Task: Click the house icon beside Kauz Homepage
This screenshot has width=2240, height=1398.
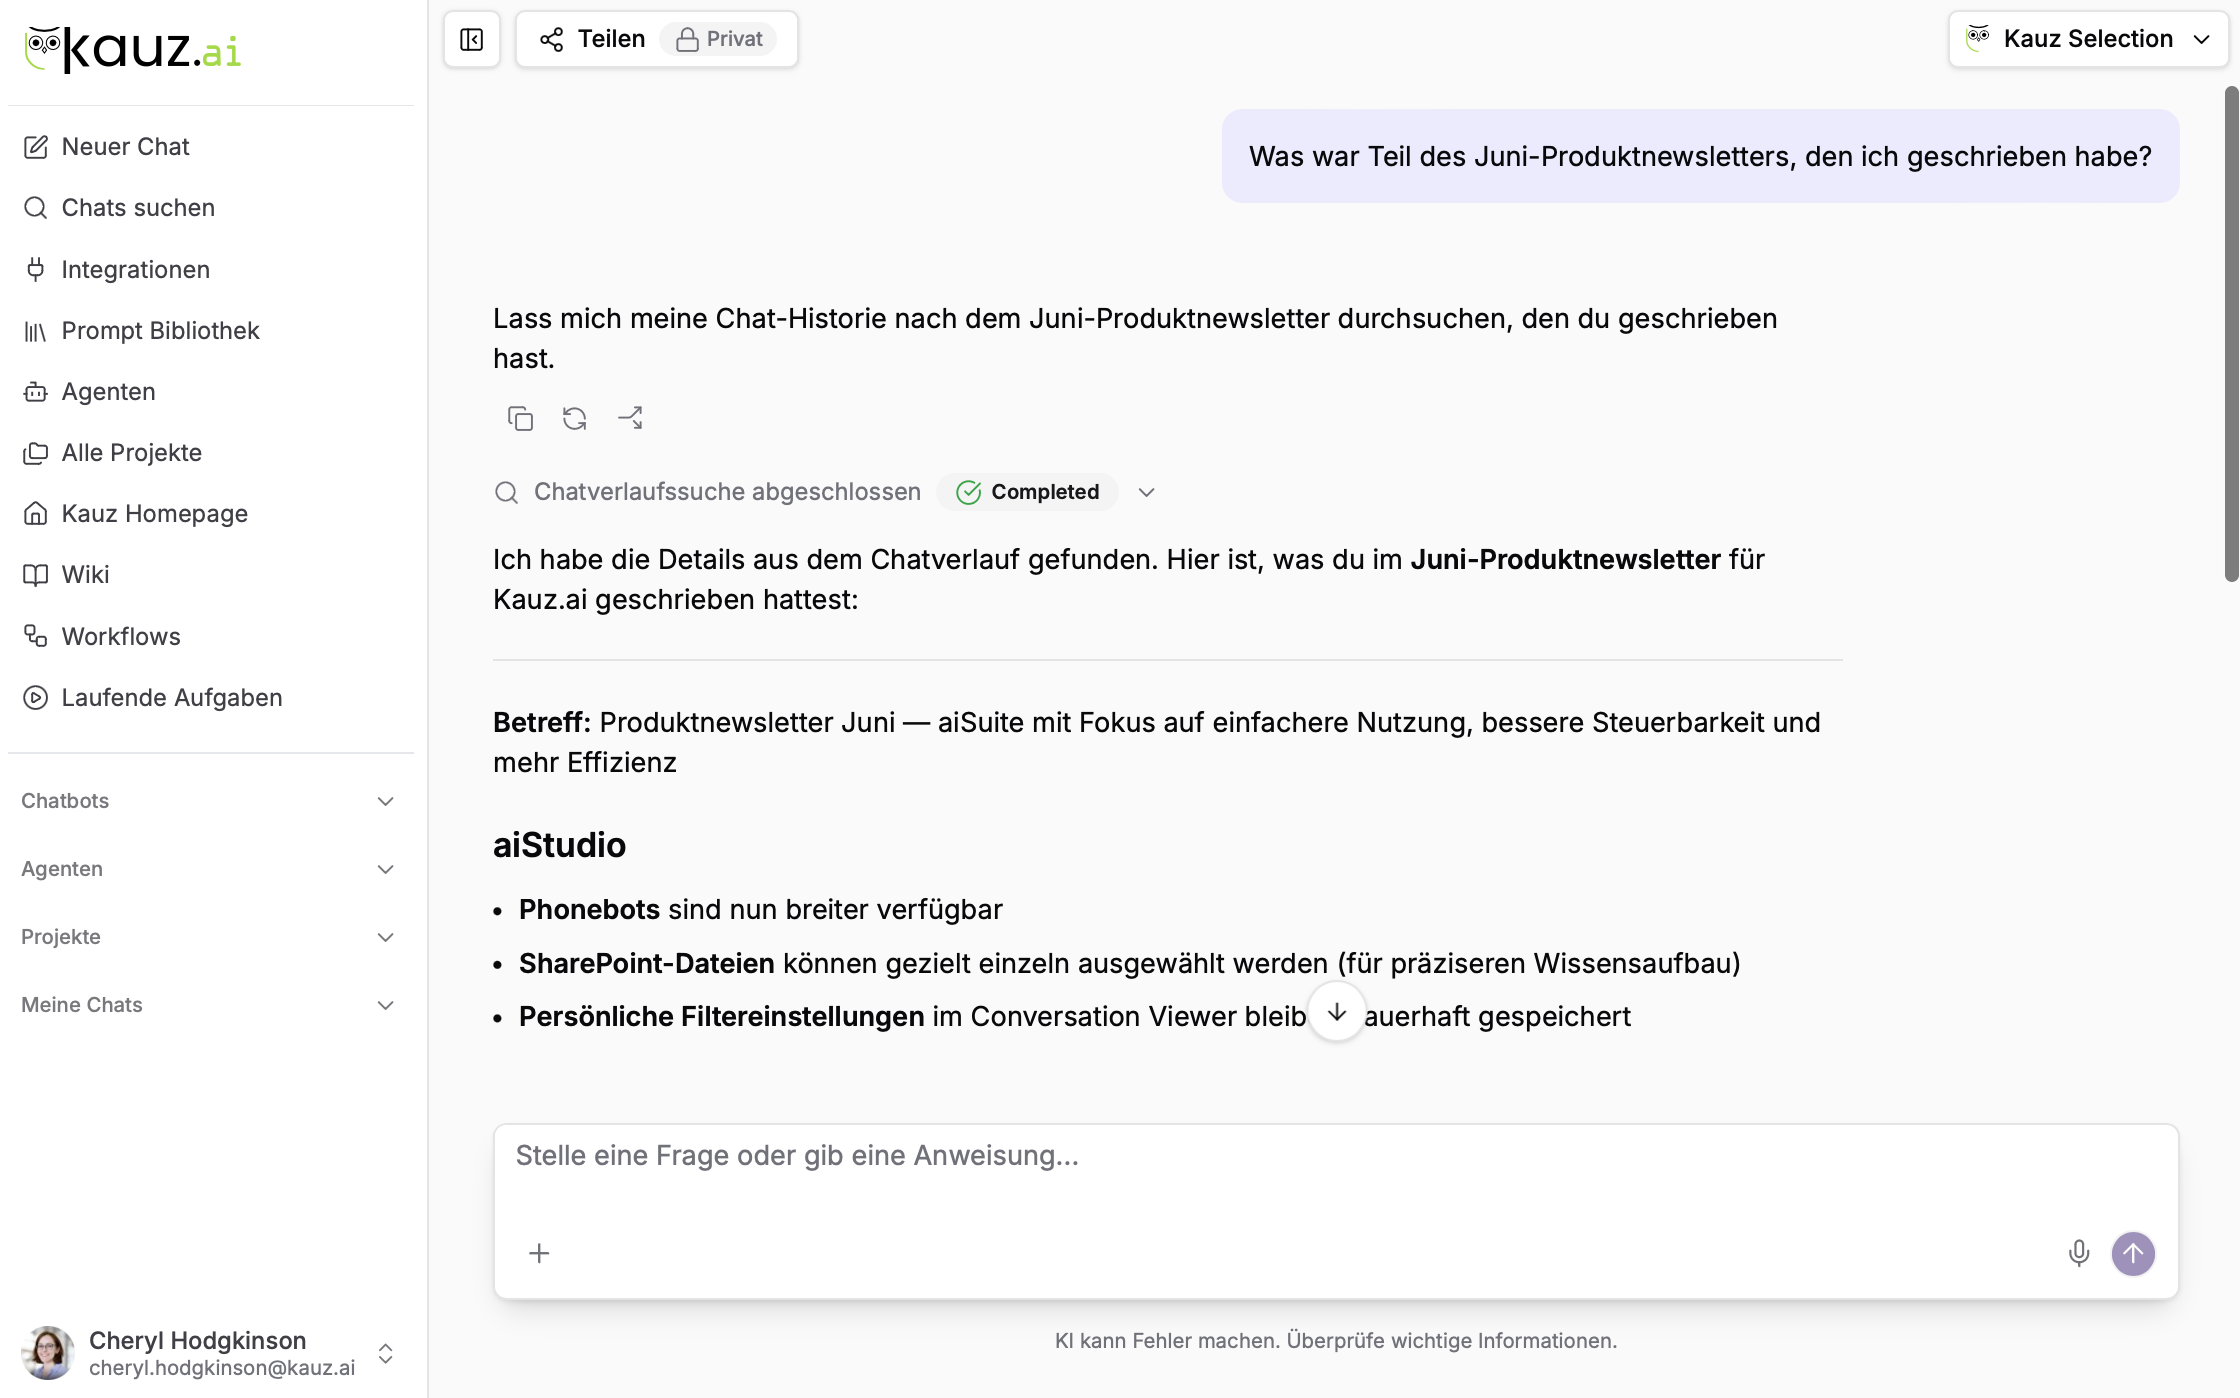Action: [x=36, y=514]
